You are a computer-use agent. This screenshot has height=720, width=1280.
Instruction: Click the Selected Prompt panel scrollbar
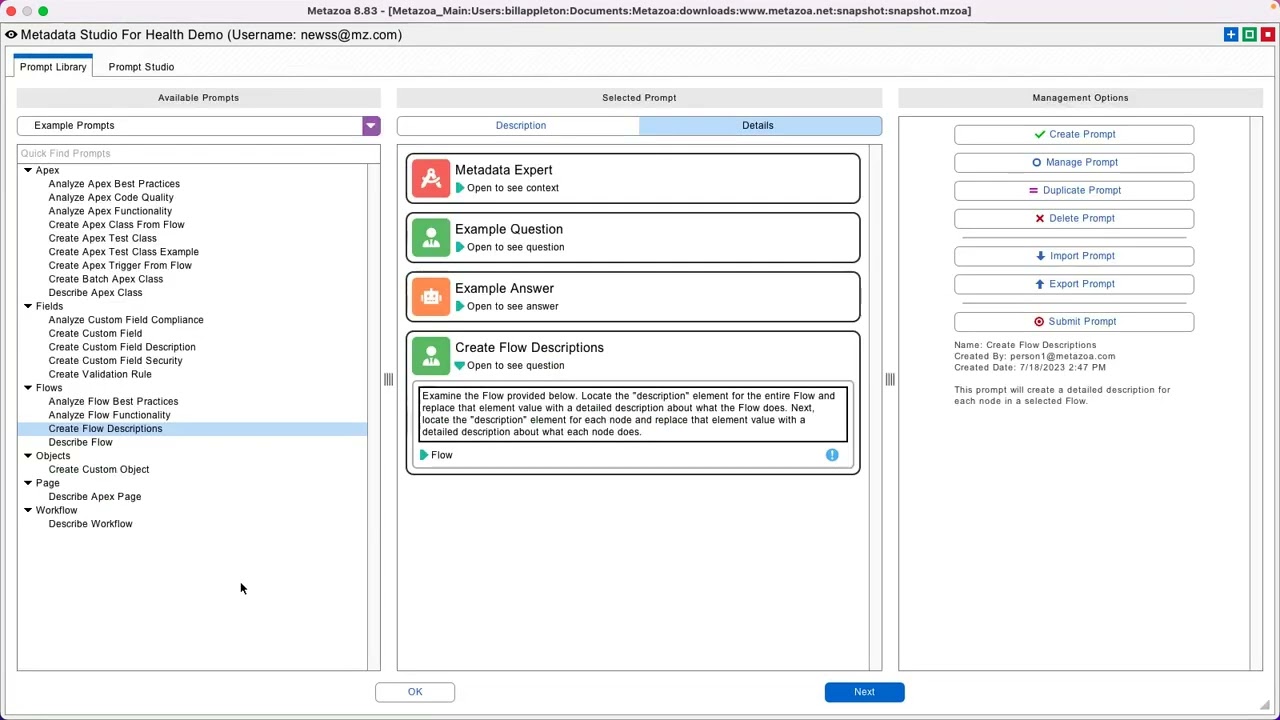(876, 408)
